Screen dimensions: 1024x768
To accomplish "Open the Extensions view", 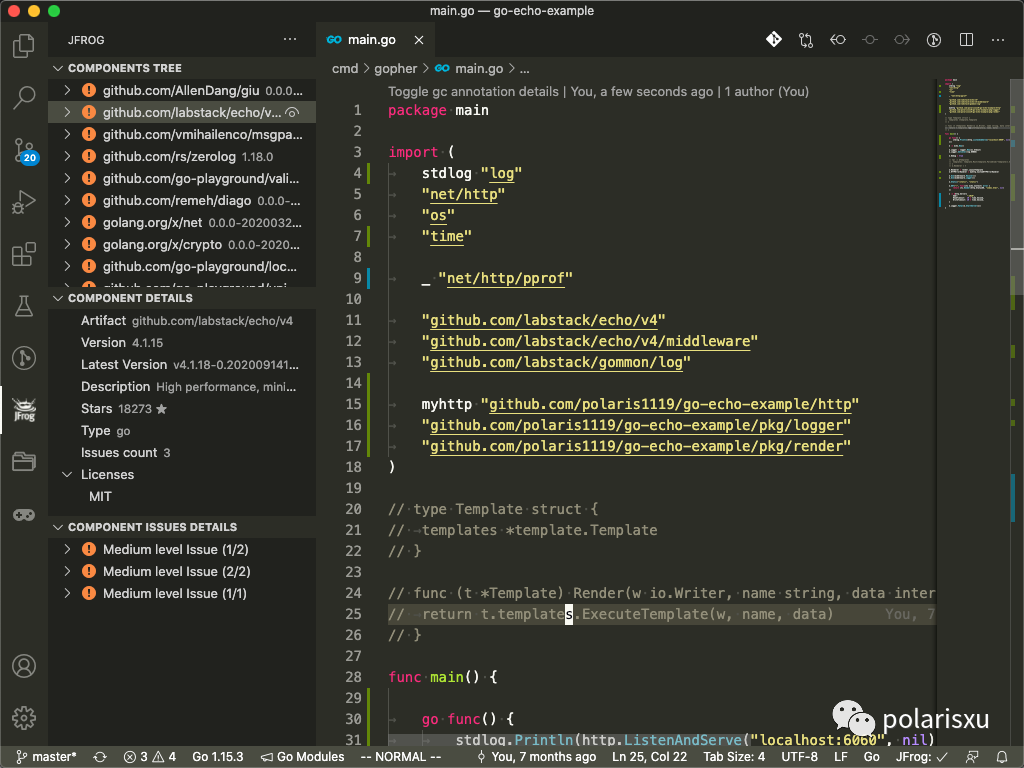I will (24, 254).
